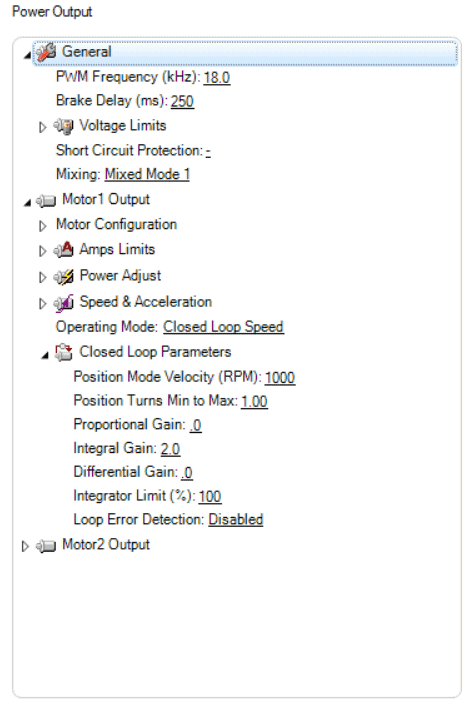Edit Position Mode Velocity value 1000
This screenshot has height=708, width=472.
(280, 377)
